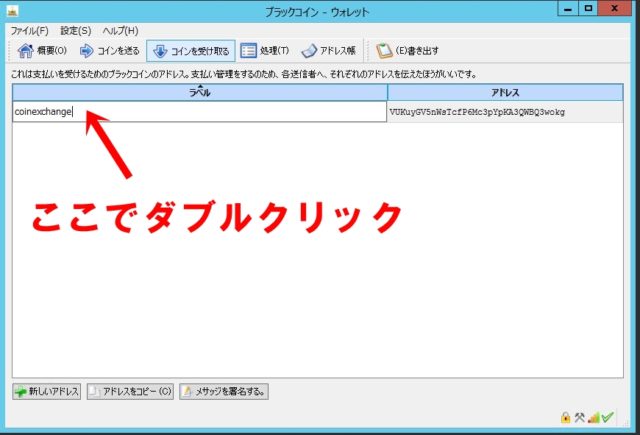Click the wallet lock status icon
This screenshot has width=640, height=435.
pyautogui.click(x=565, y=417)
